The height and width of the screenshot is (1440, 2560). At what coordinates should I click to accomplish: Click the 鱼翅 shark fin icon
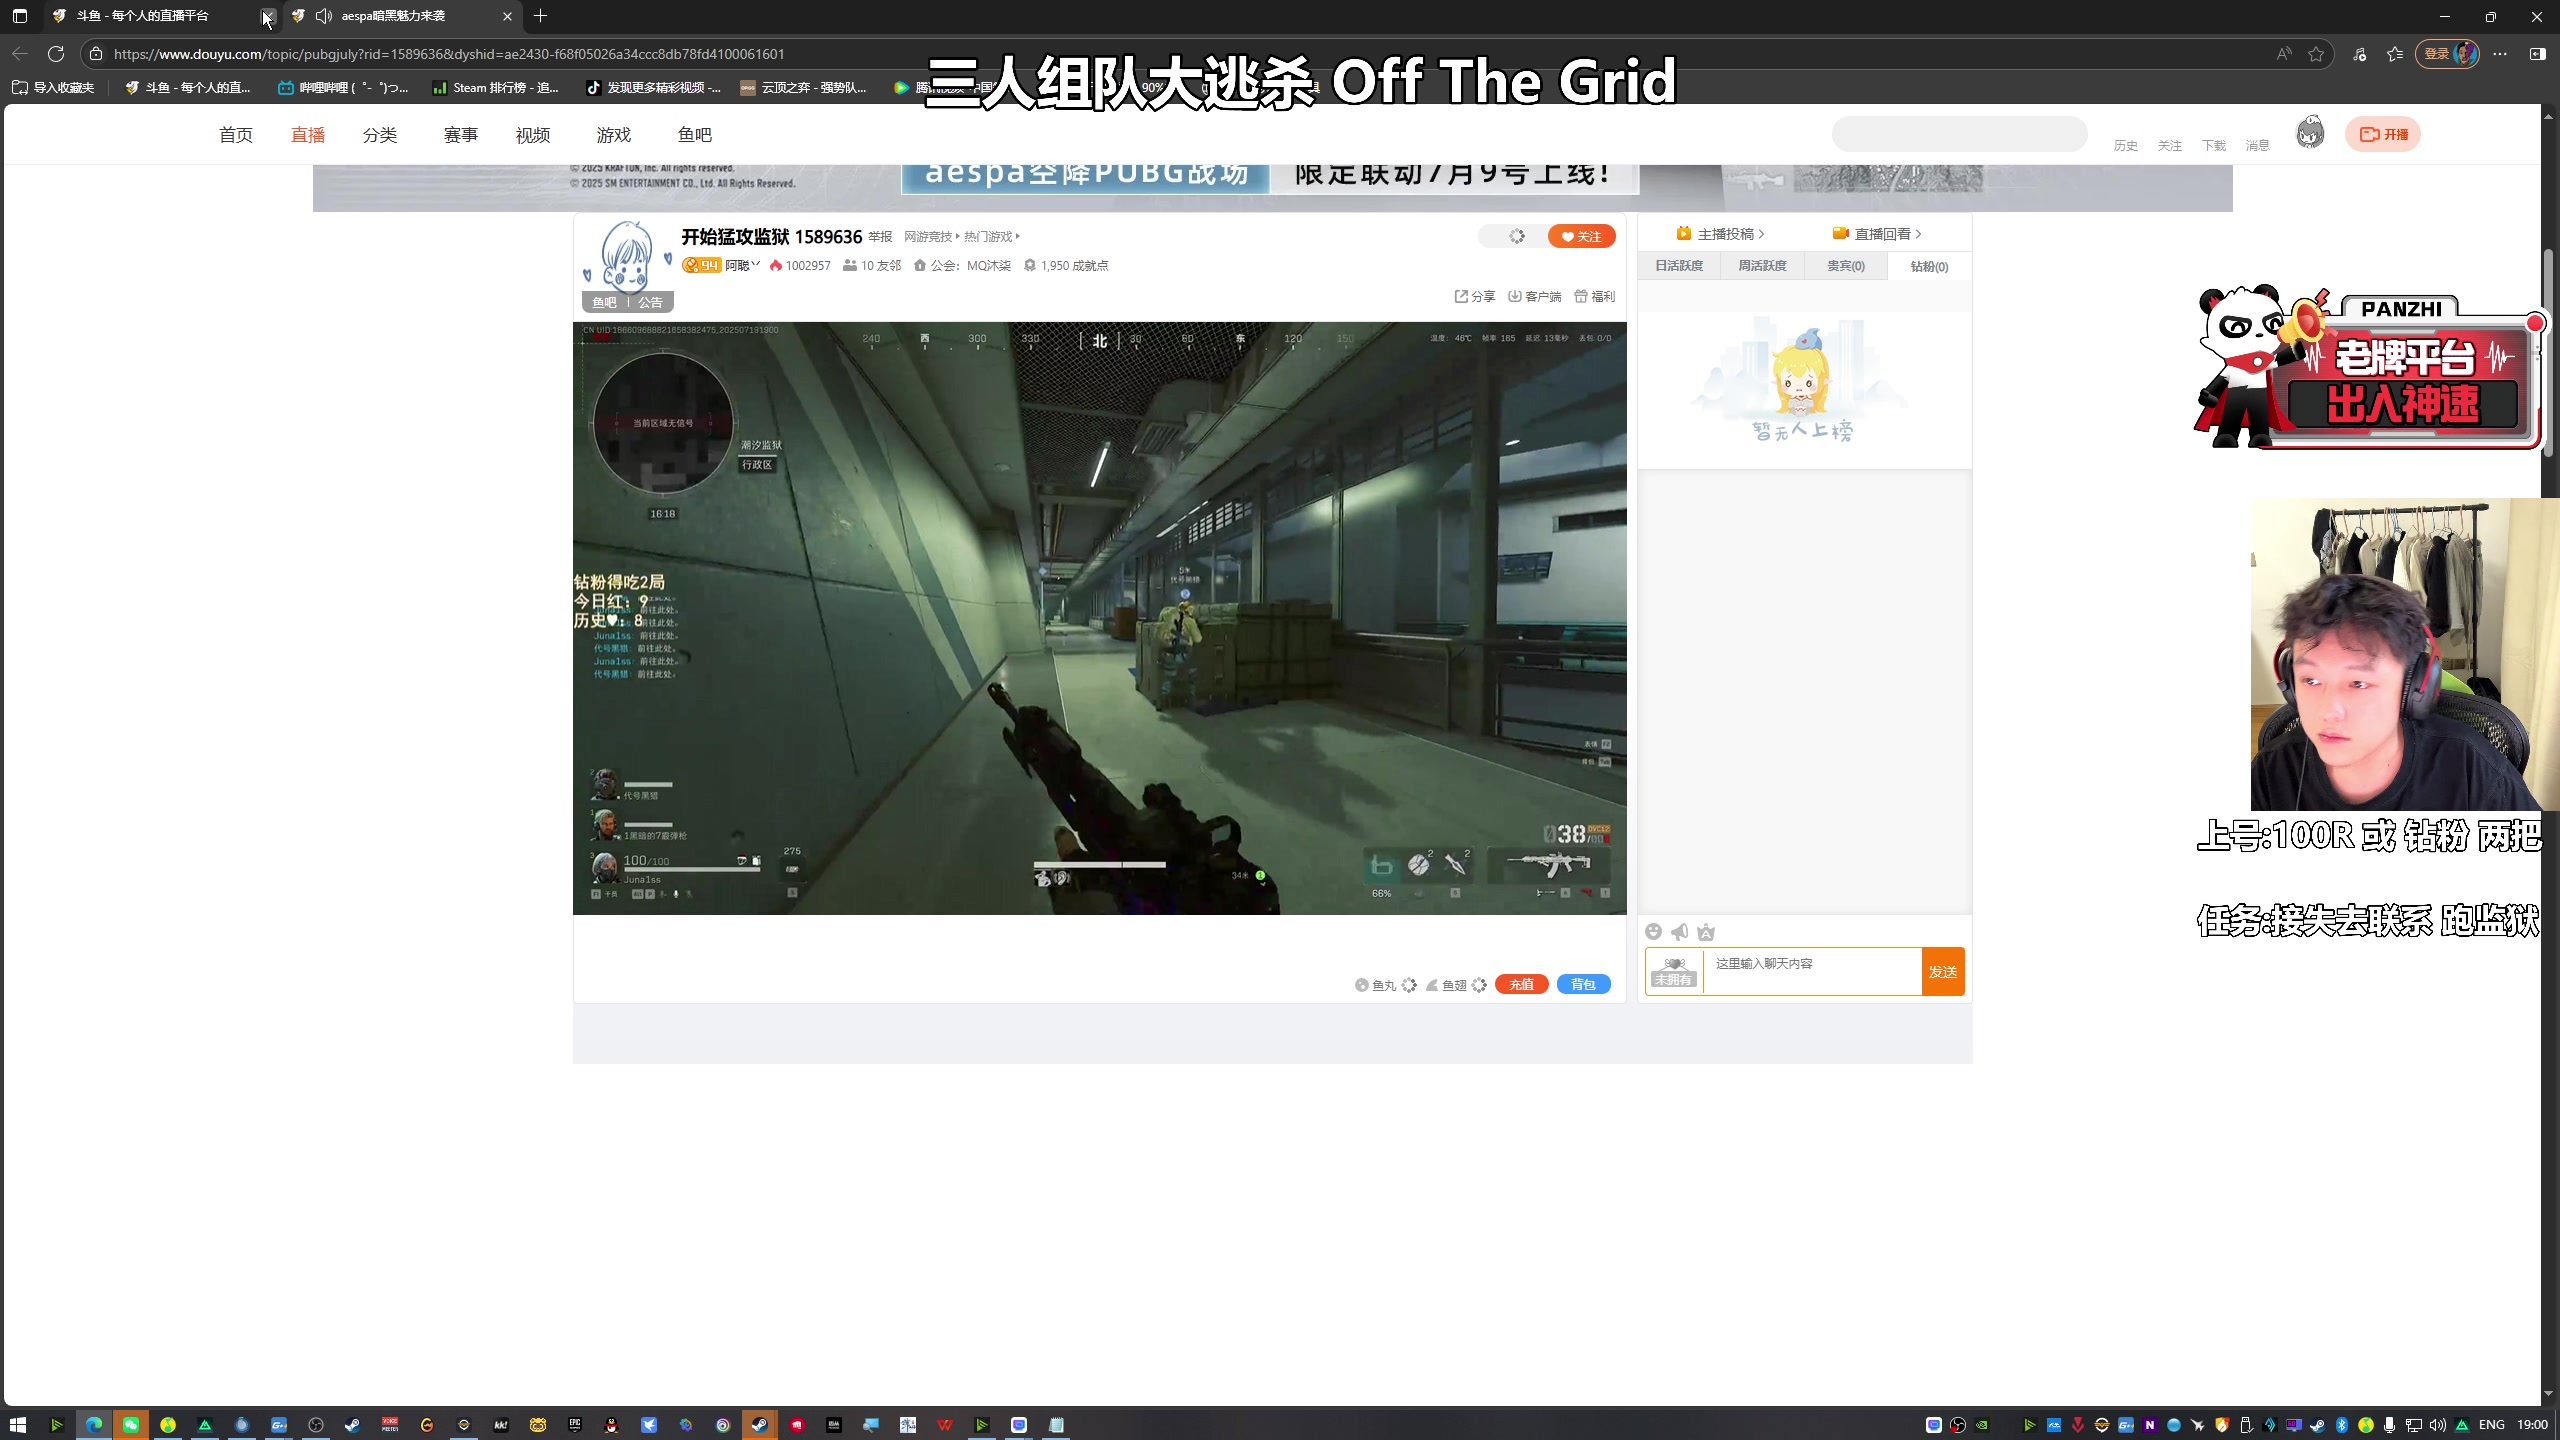1432,985
